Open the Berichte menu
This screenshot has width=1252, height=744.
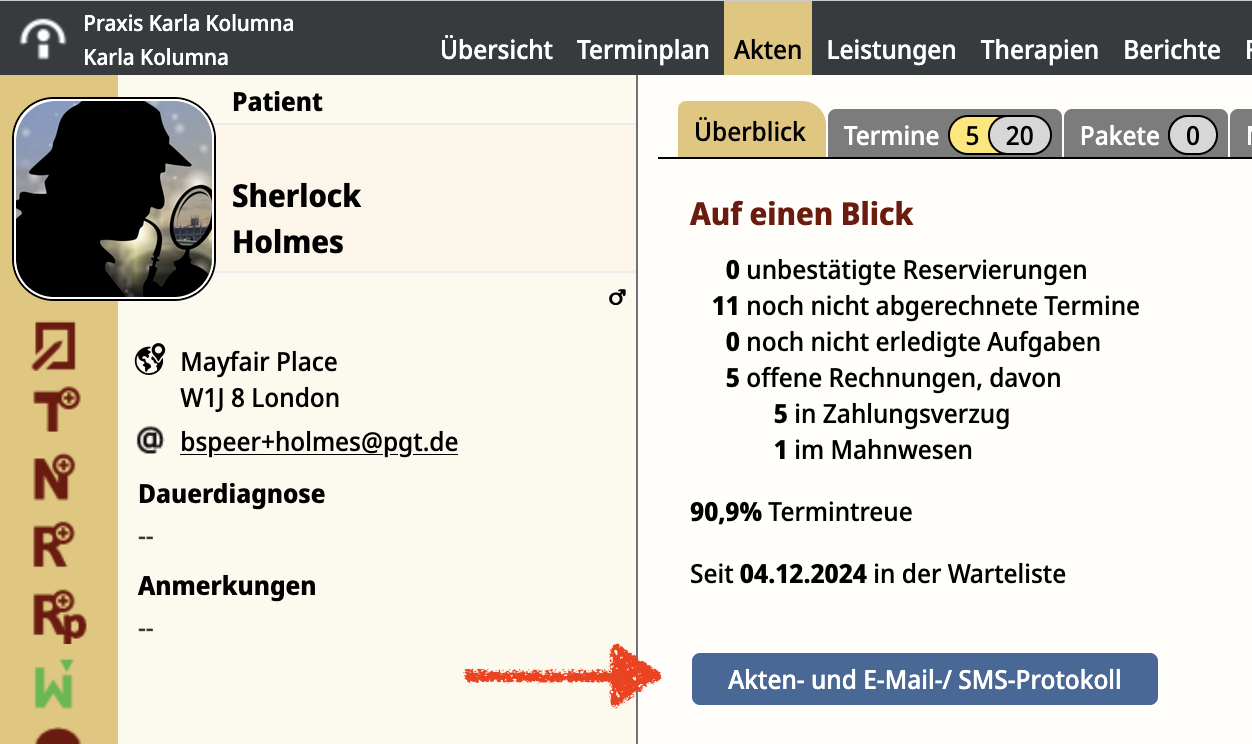pyautogui.click(x=1172, y=50)
